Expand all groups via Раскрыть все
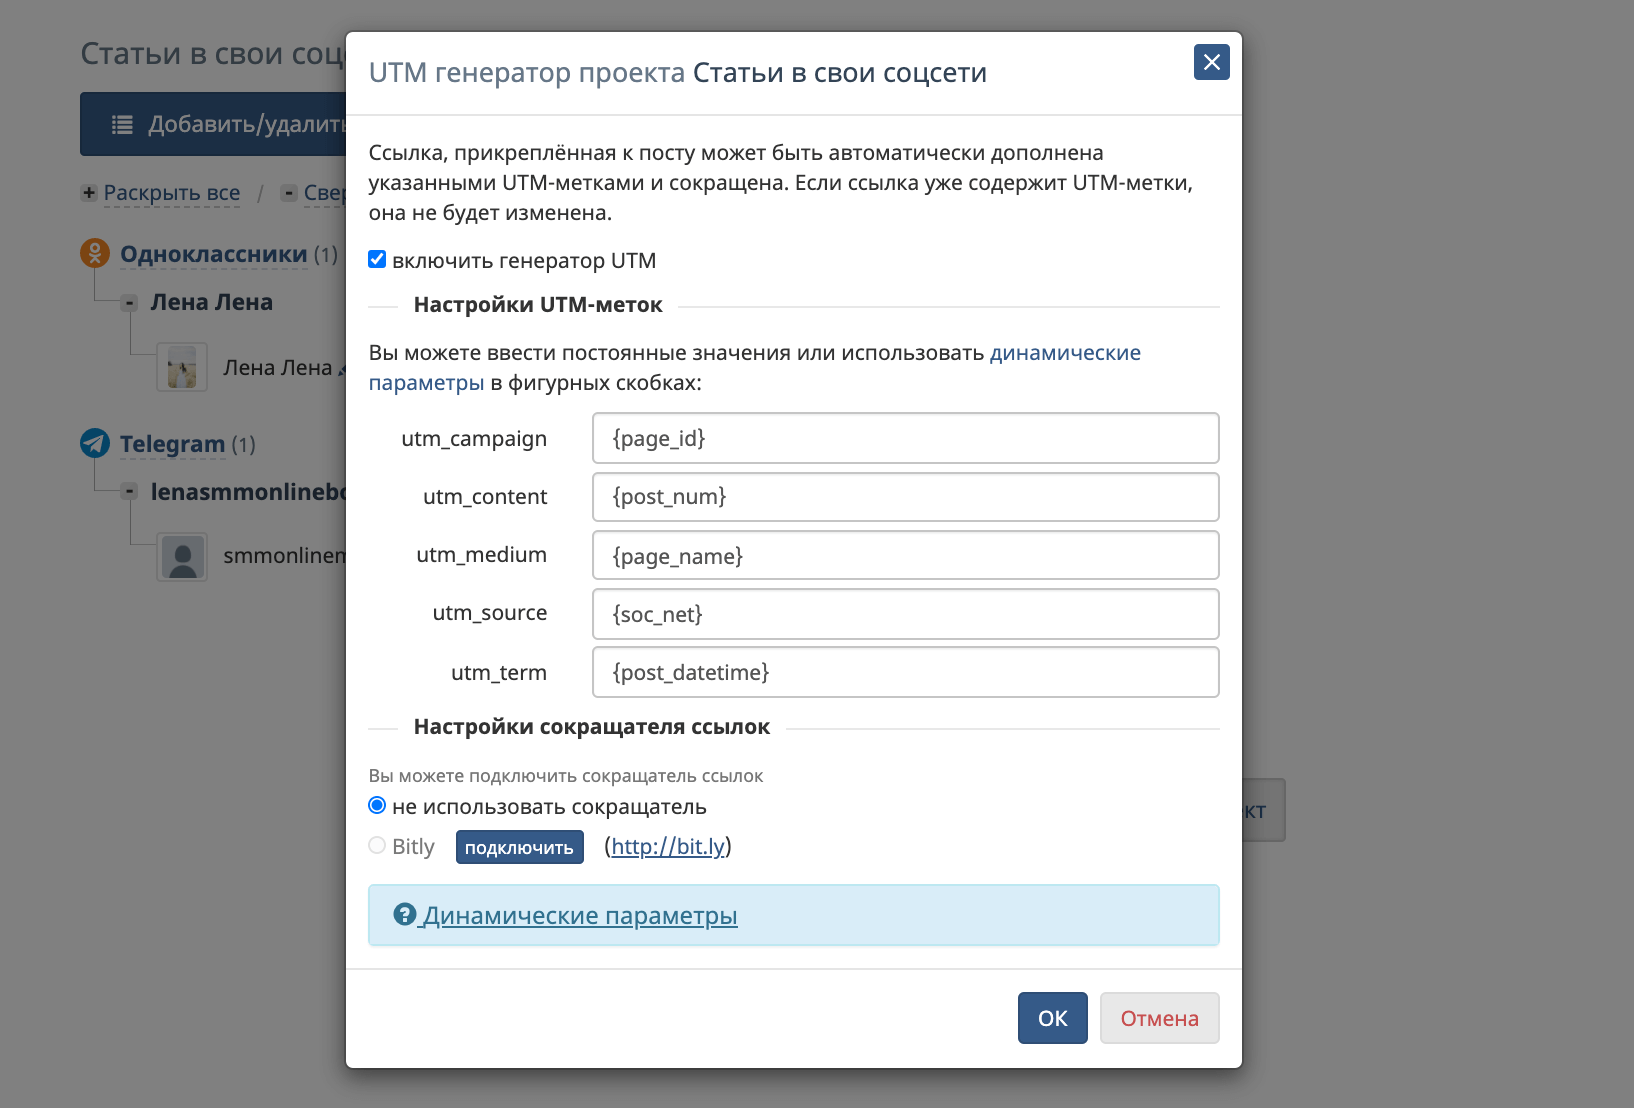This screenshot has height=1108, width=1634. (172, 193)
